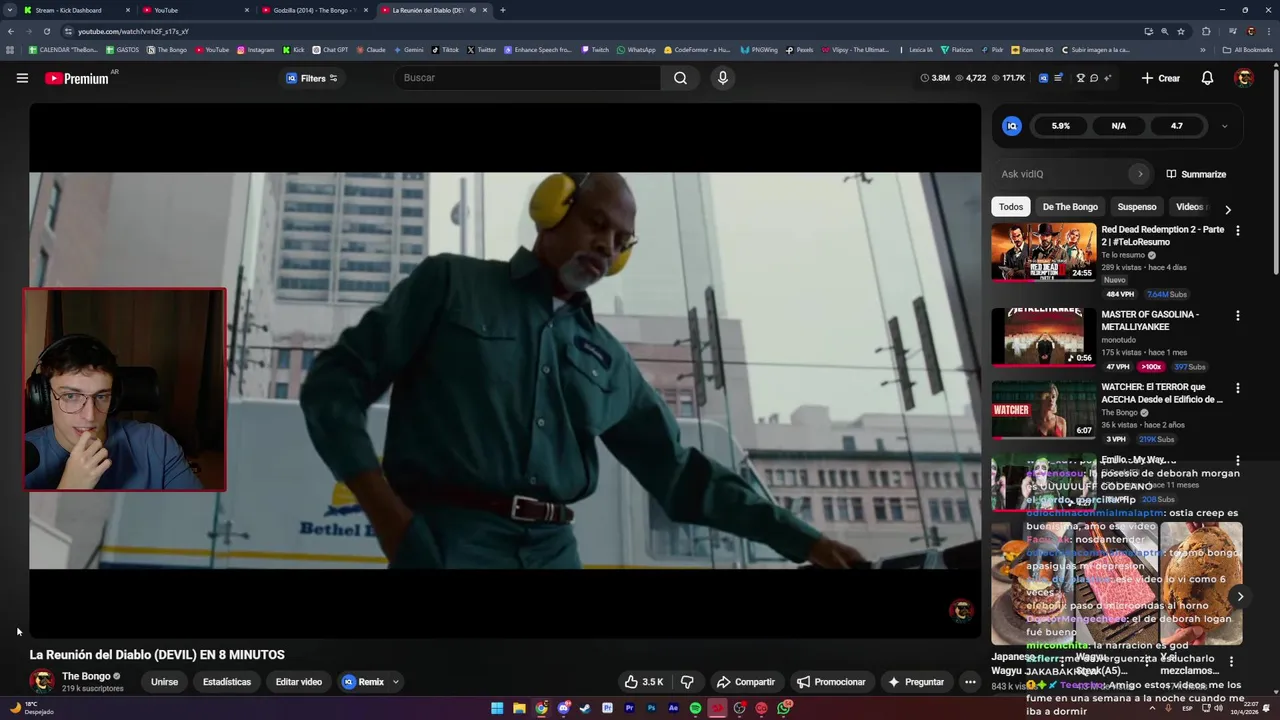Open Estadísticas for this video
The height and width of the screenshot is (720, 1280).
(x=227, y=682)
